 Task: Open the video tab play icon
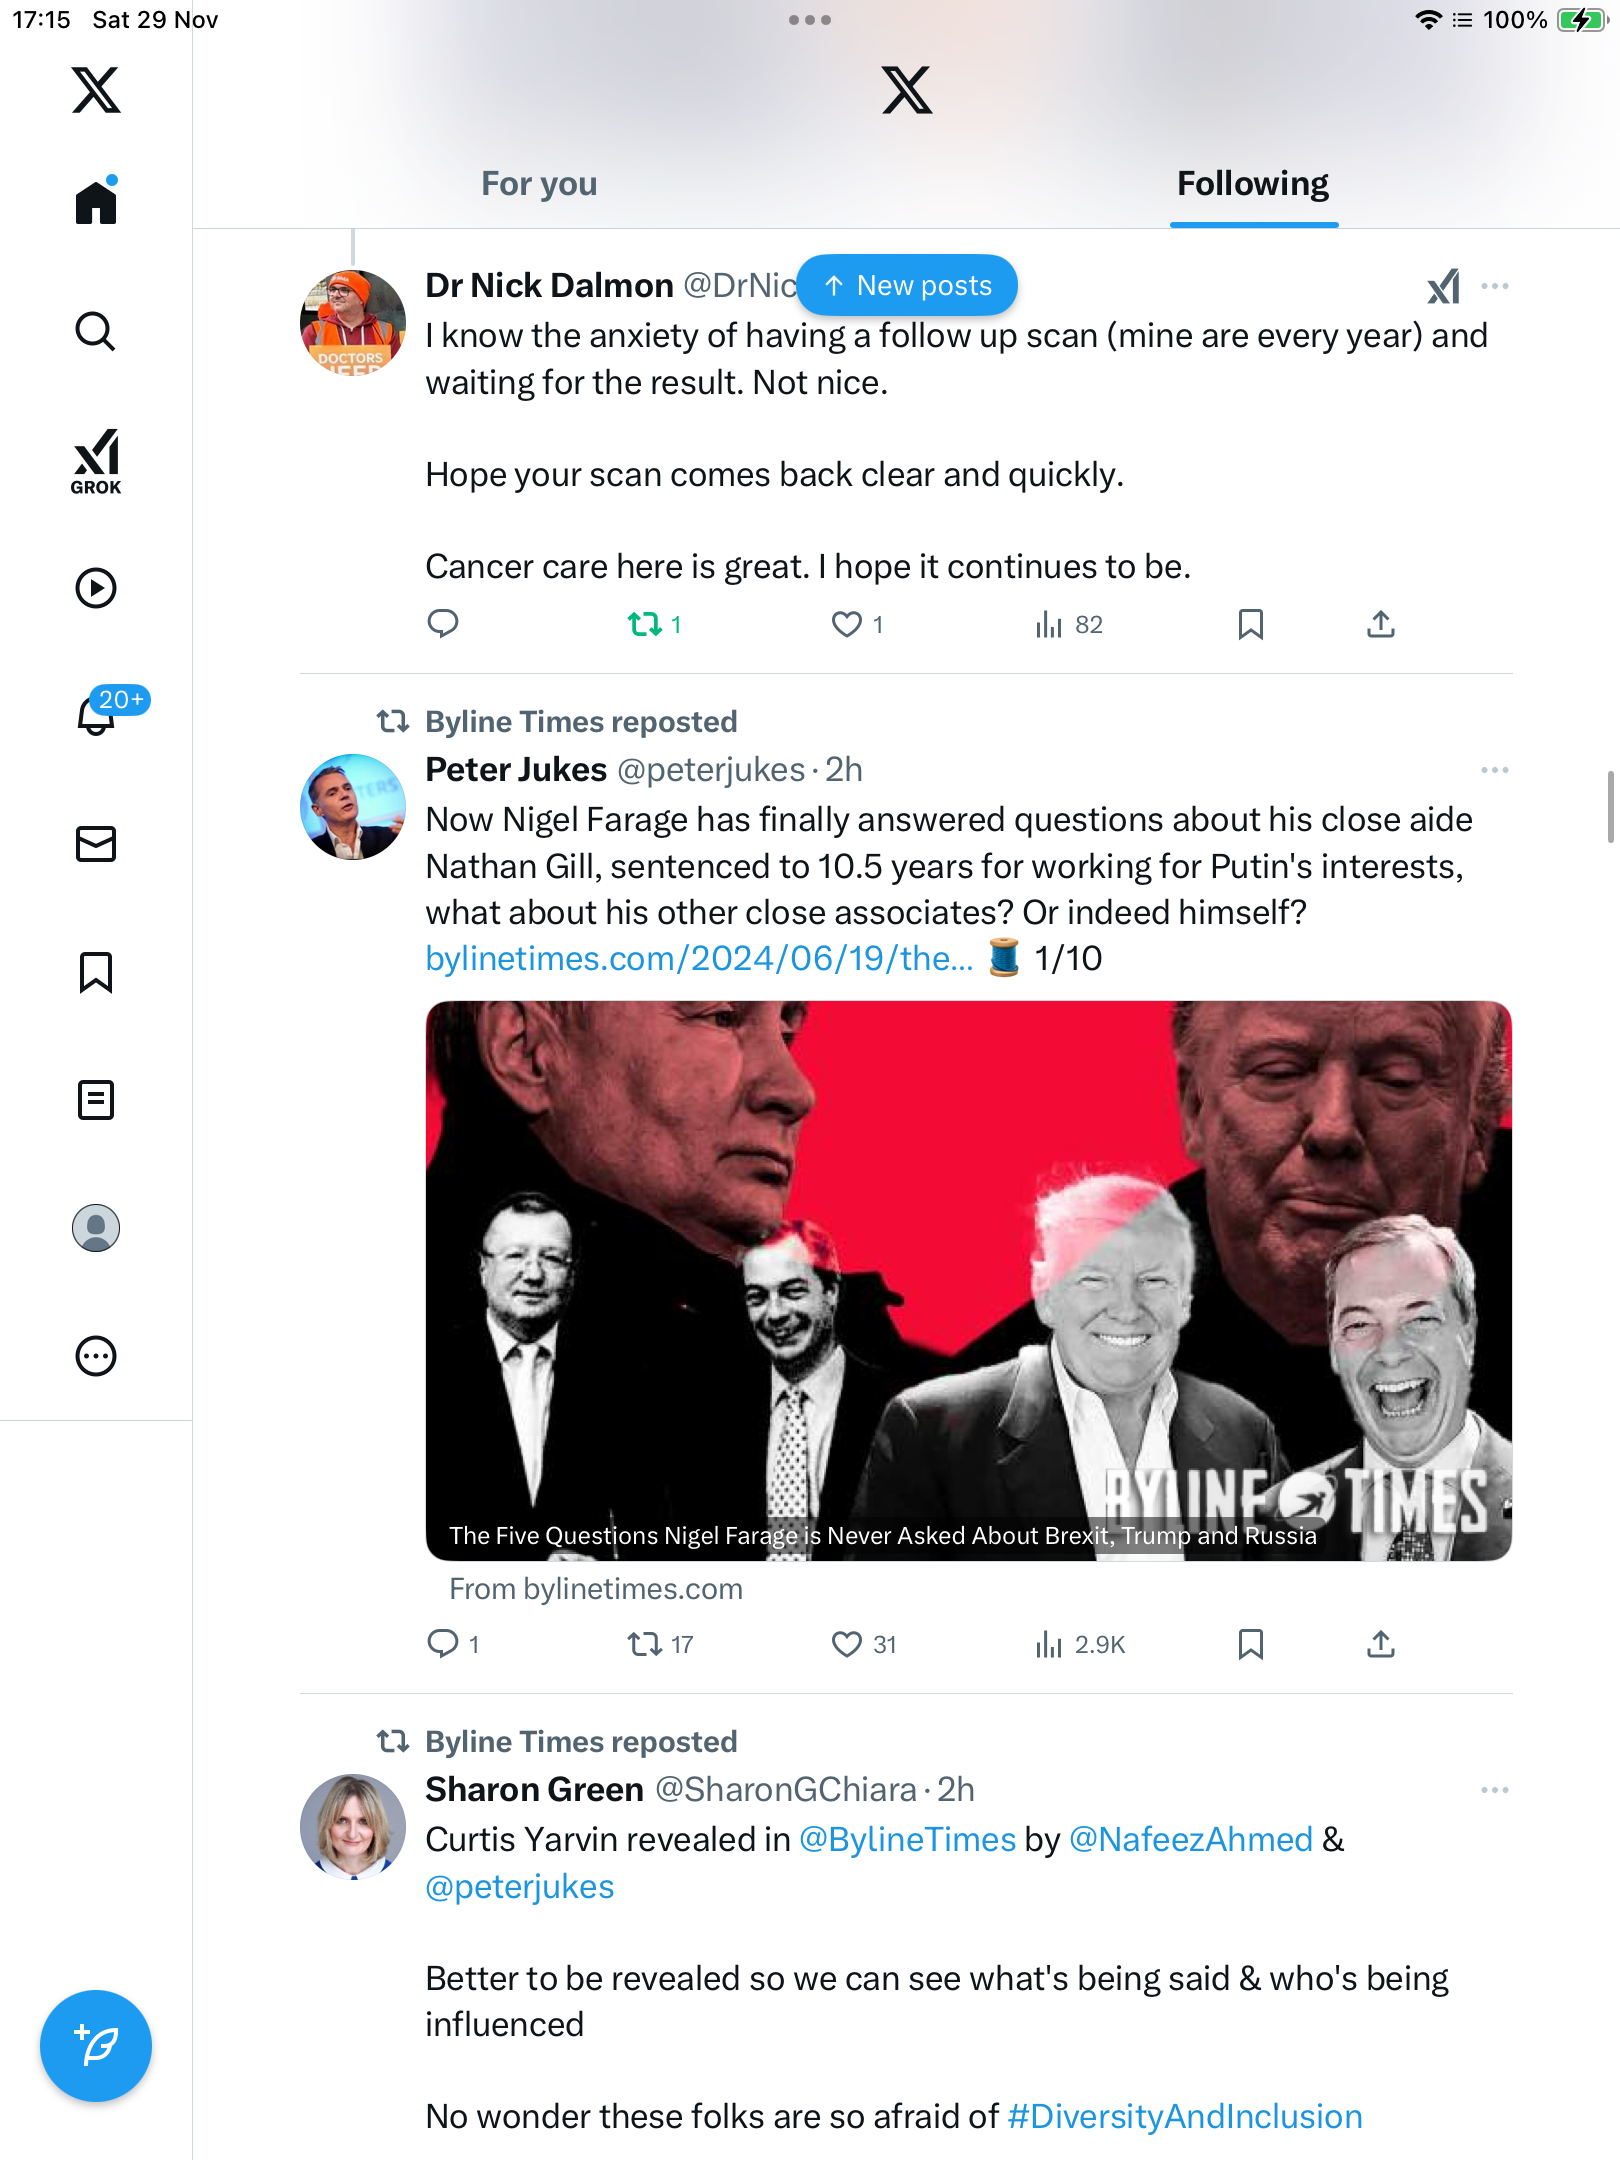[96, 588]
